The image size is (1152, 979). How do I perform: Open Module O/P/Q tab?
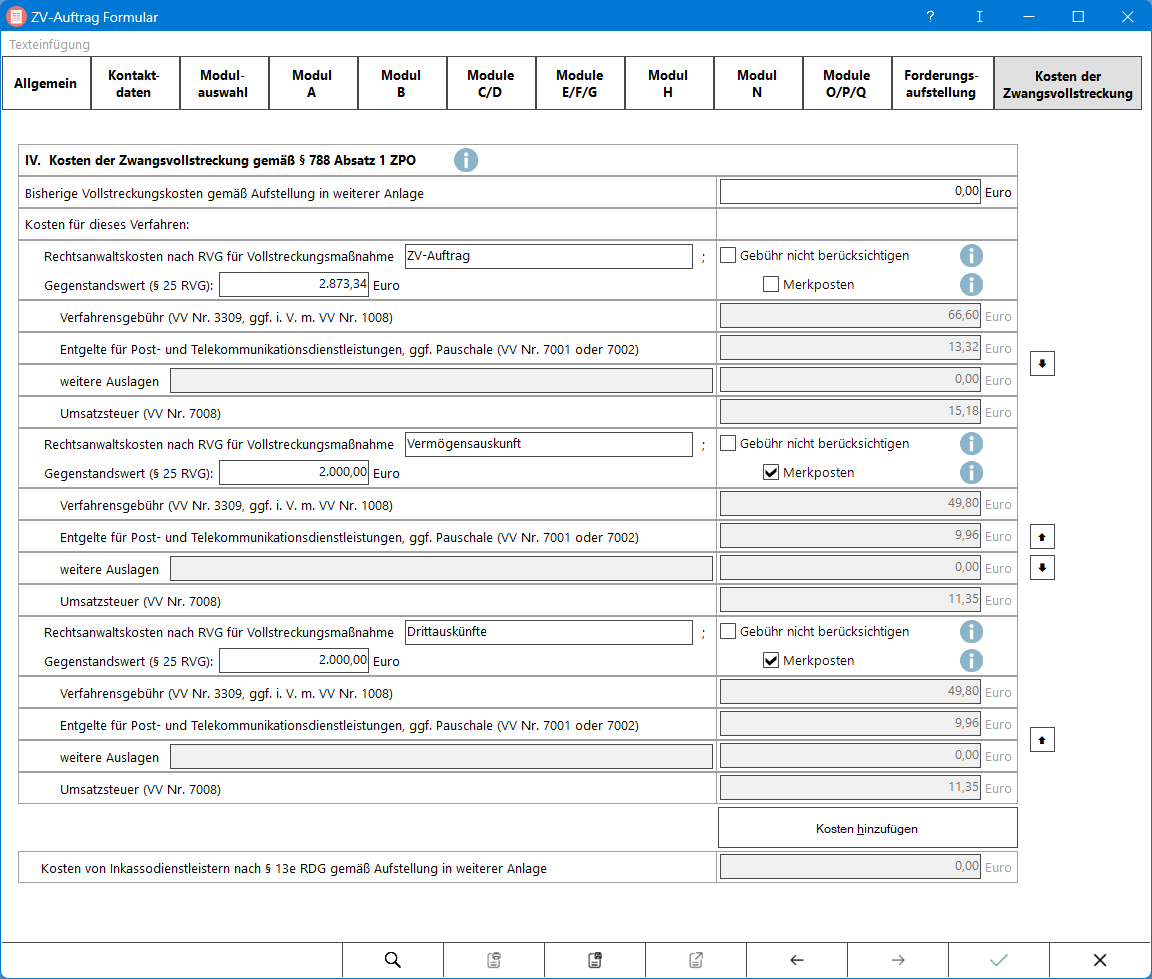coord(846,83)
